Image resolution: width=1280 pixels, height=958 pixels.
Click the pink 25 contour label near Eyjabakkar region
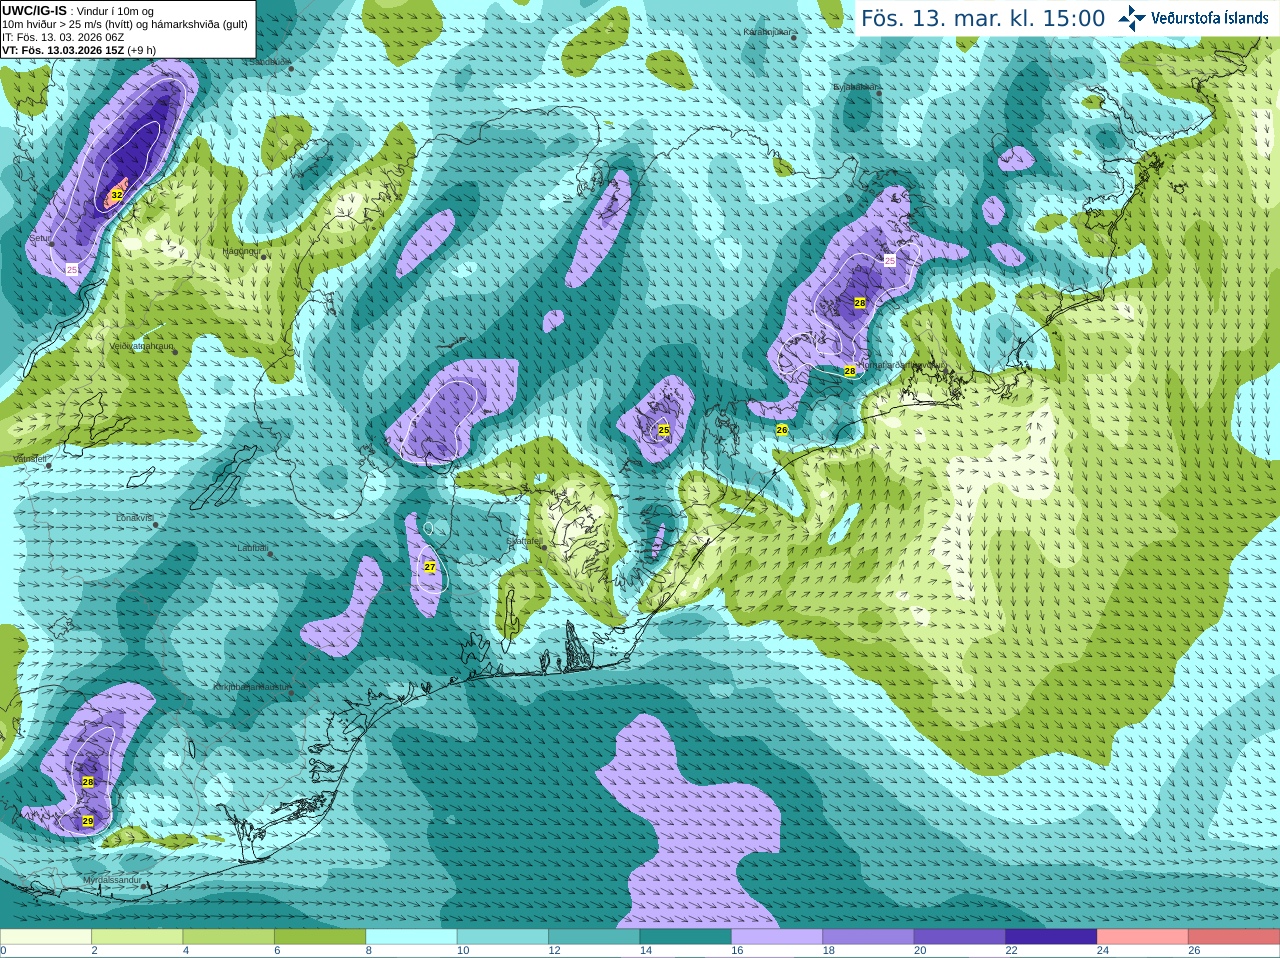point(890,260)
